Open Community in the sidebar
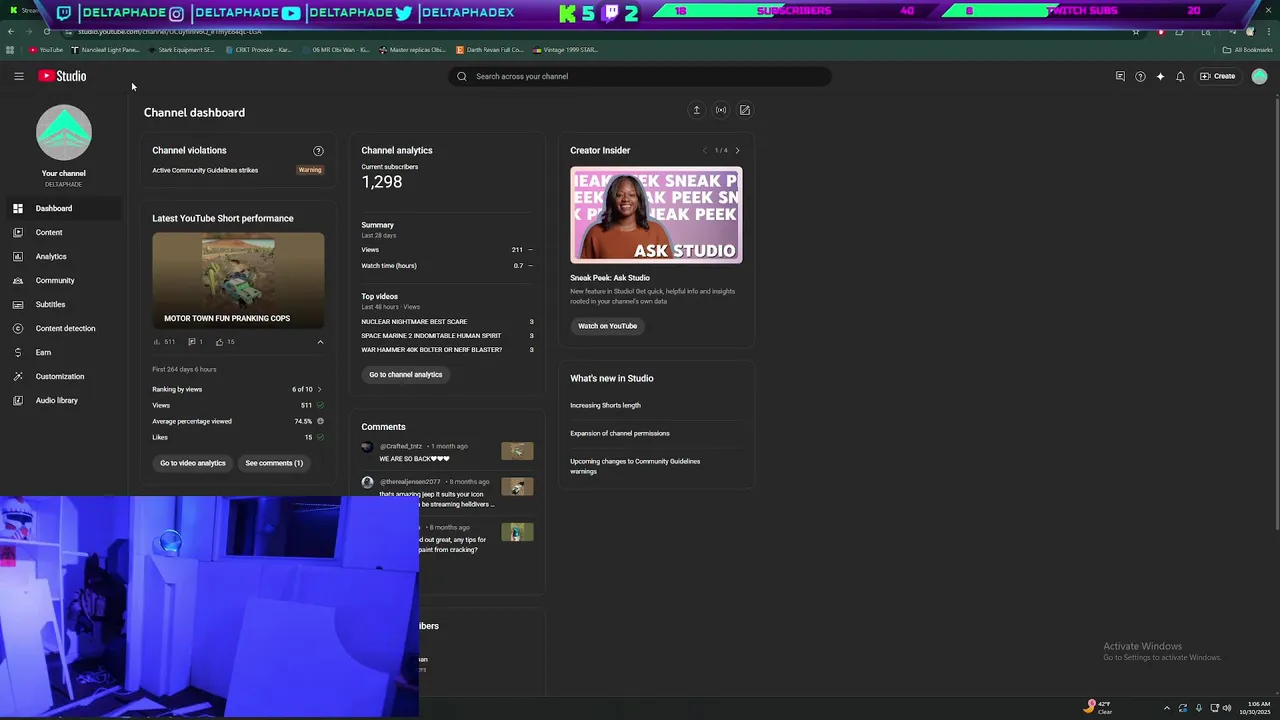This screenshot has width=1280, height=720. [62, 280]
